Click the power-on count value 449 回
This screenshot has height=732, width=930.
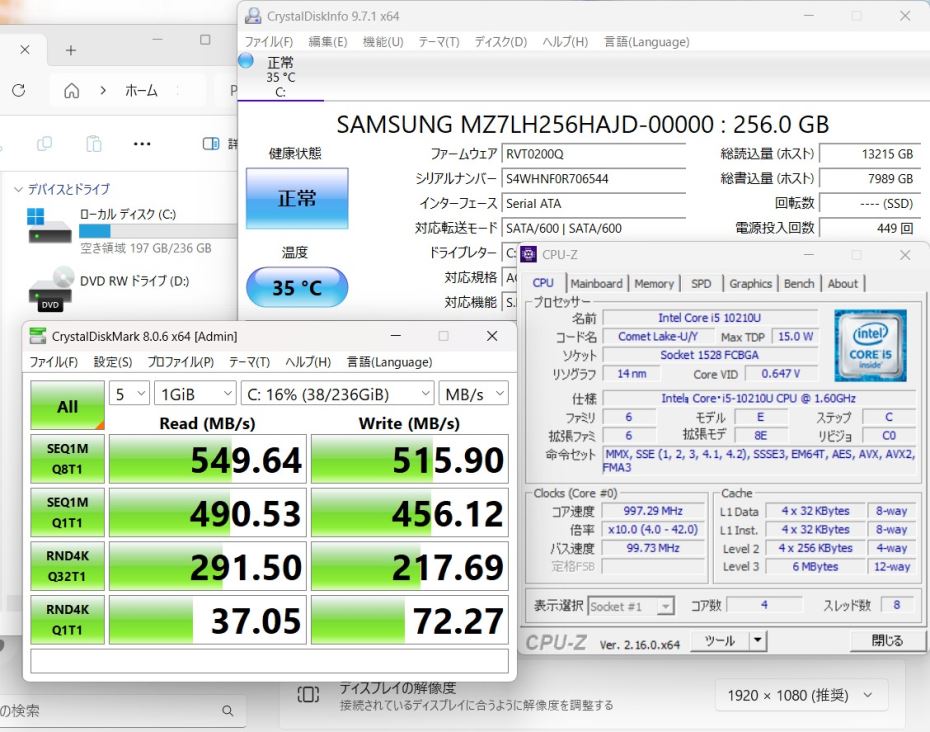tap(870, 228)
